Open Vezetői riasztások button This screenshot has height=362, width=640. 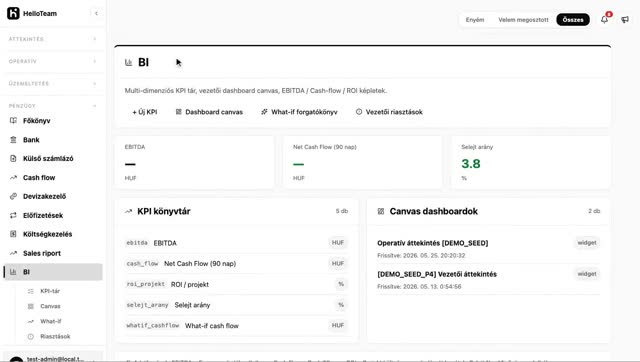pos(389,112)
